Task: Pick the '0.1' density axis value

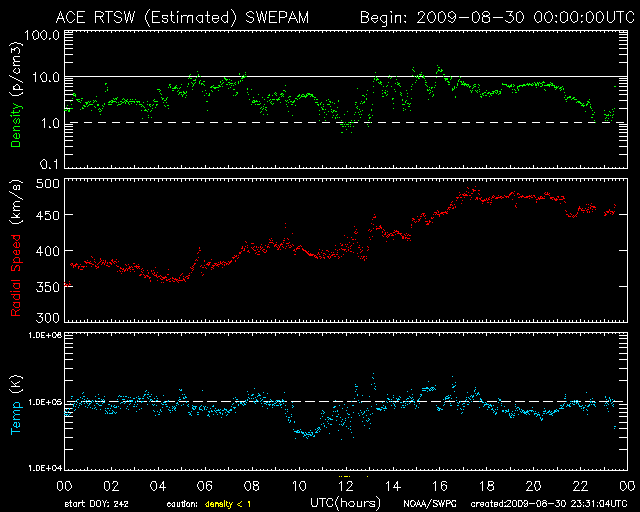Action: pyautogui.click(x=50, y=164)
